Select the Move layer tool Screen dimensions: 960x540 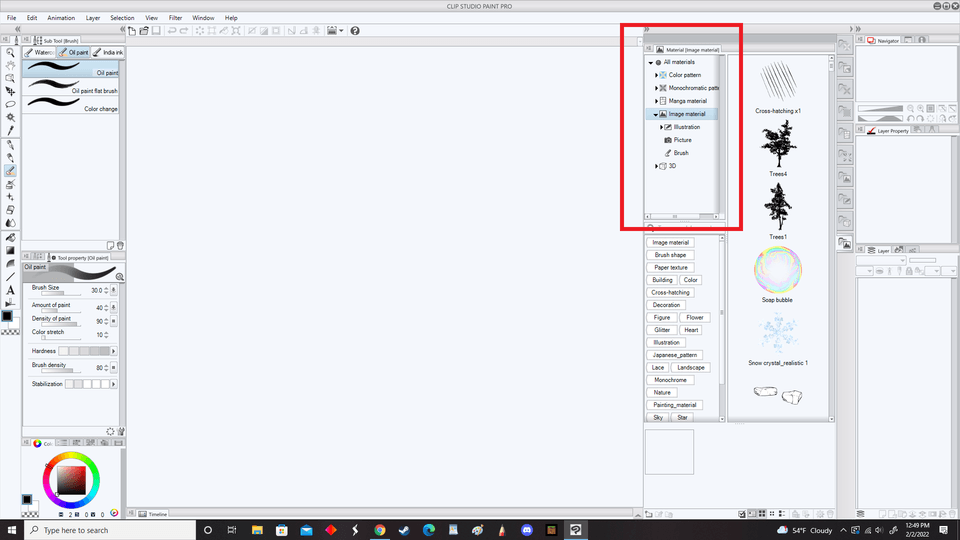pos(10,91)
